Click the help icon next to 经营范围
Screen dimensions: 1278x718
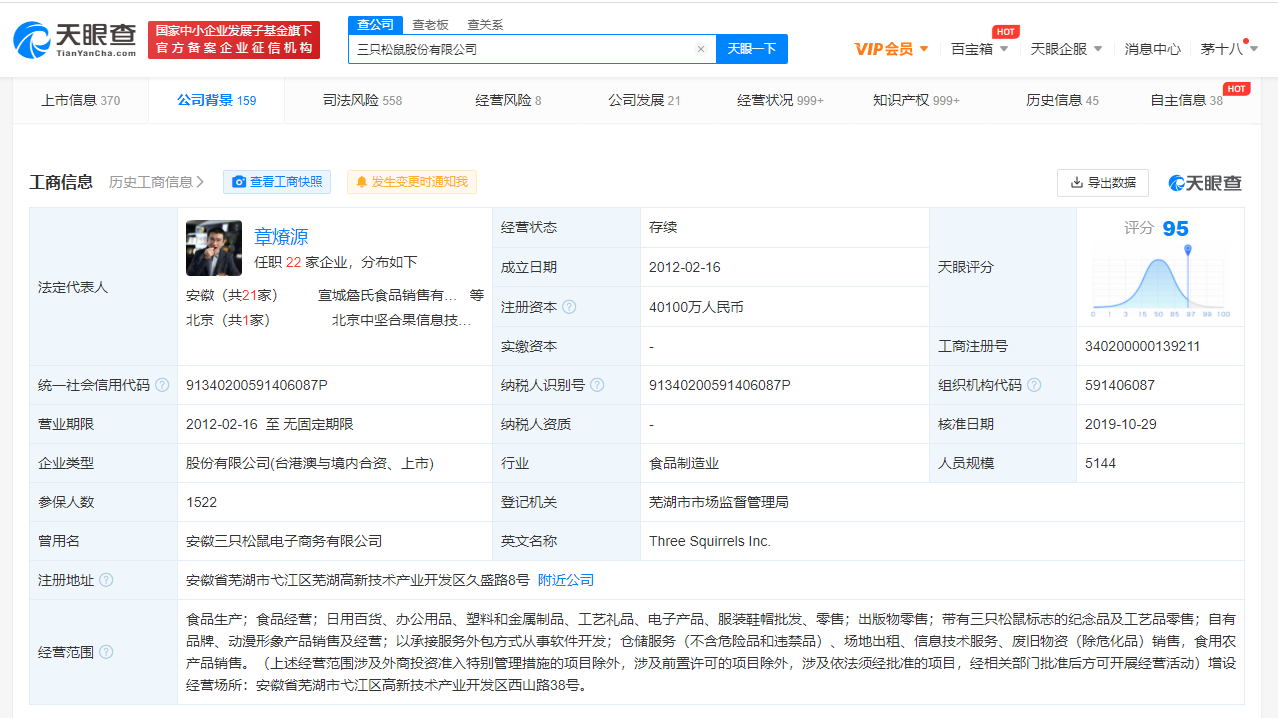tap(106, 652)
